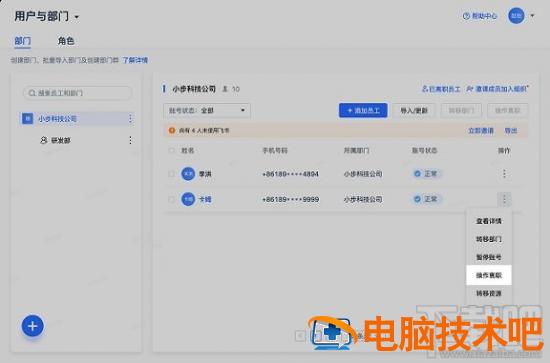Click phone number ending 4894
Viewport: 550px width, 363px height.
[290, 174]
